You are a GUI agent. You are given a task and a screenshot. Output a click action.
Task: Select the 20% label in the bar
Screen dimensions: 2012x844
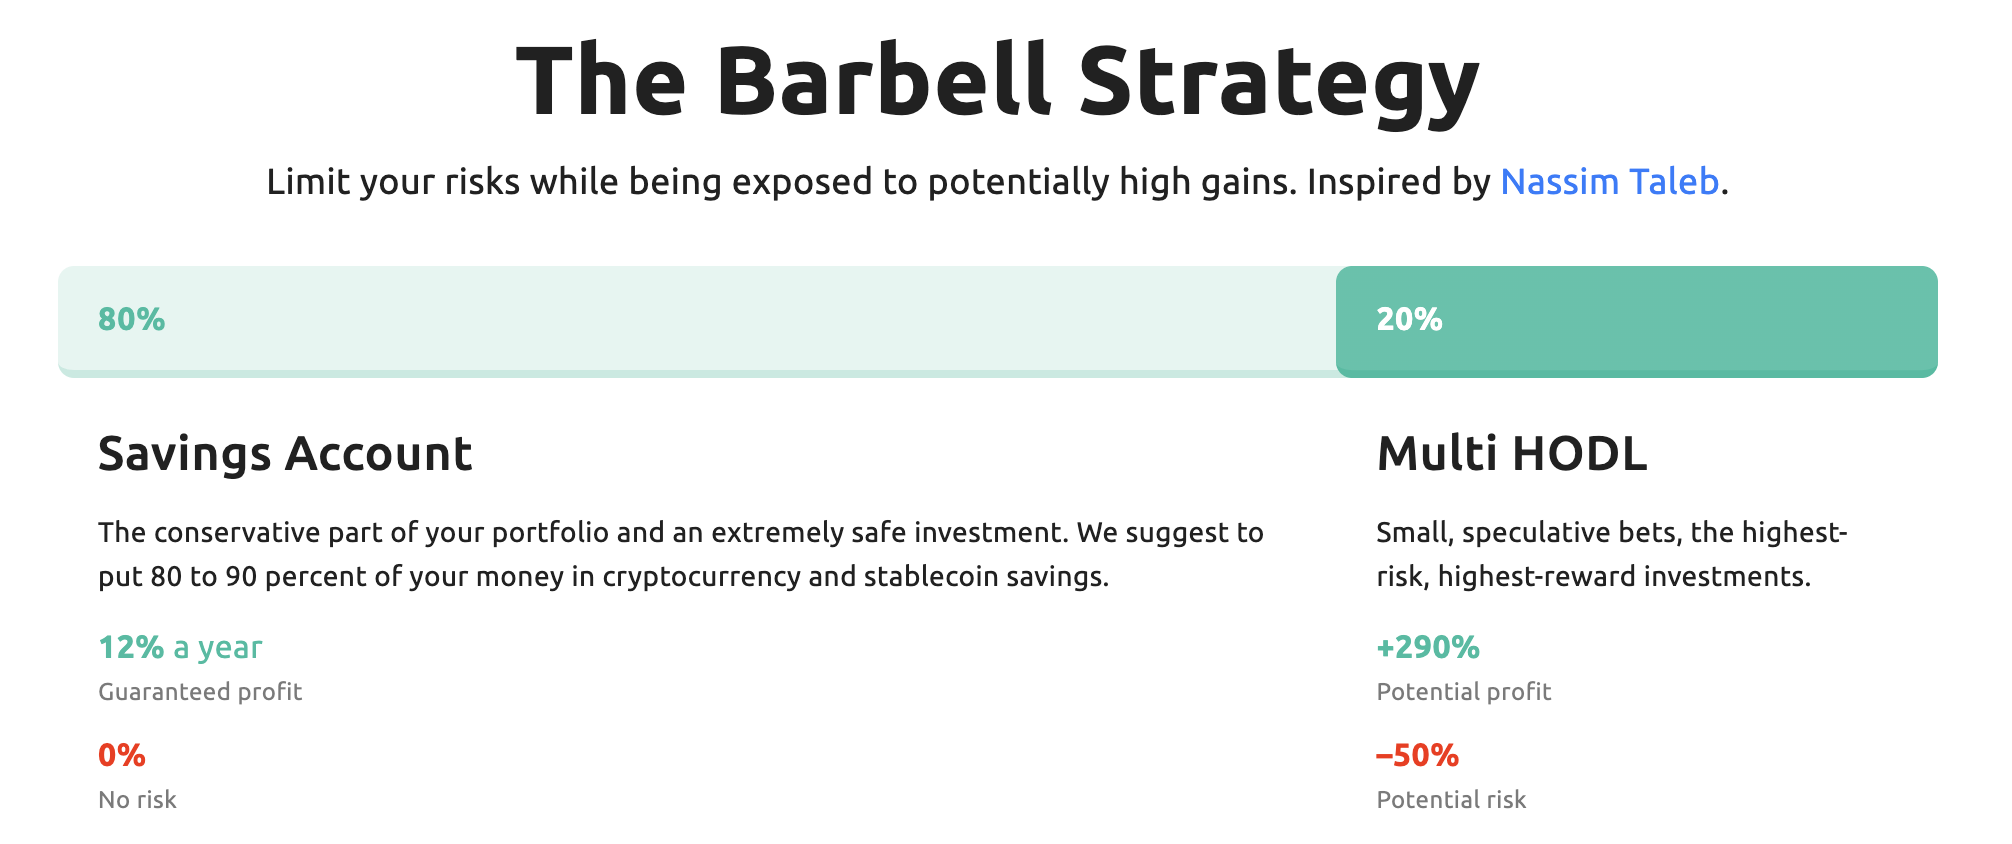tap(1409, 319)
